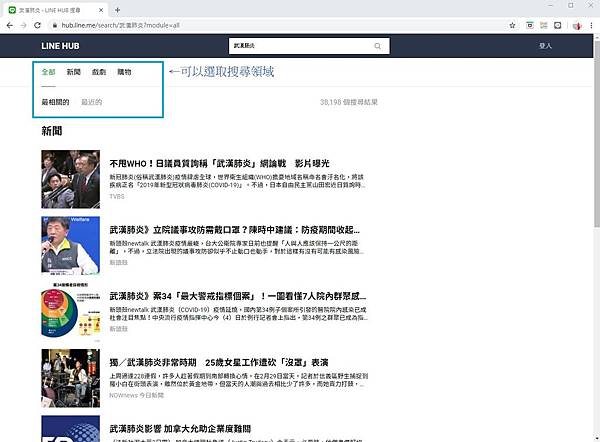The image size is (600, 442).
Task: Click the second browser extension icon
Action: click(543, 25)
